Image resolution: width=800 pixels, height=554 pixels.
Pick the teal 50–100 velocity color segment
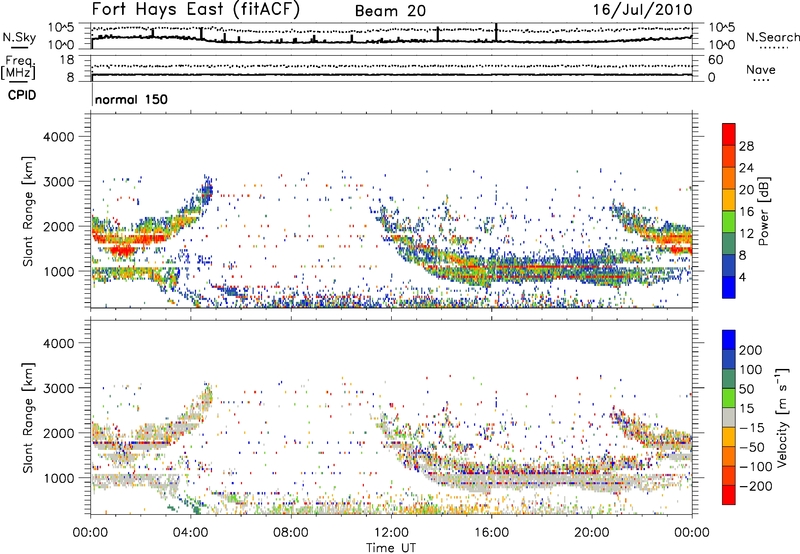pos(729,379)
